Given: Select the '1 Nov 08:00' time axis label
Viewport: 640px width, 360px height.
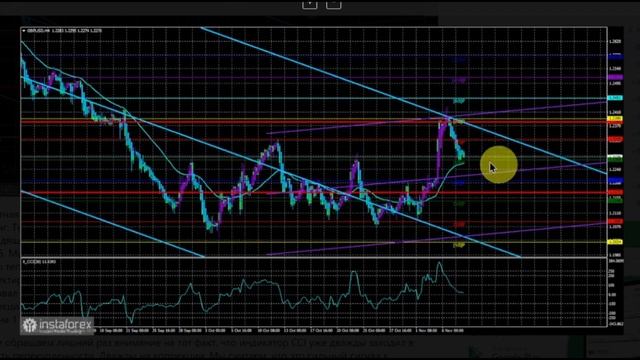Looking at the screenshot, I should point(426,330).
